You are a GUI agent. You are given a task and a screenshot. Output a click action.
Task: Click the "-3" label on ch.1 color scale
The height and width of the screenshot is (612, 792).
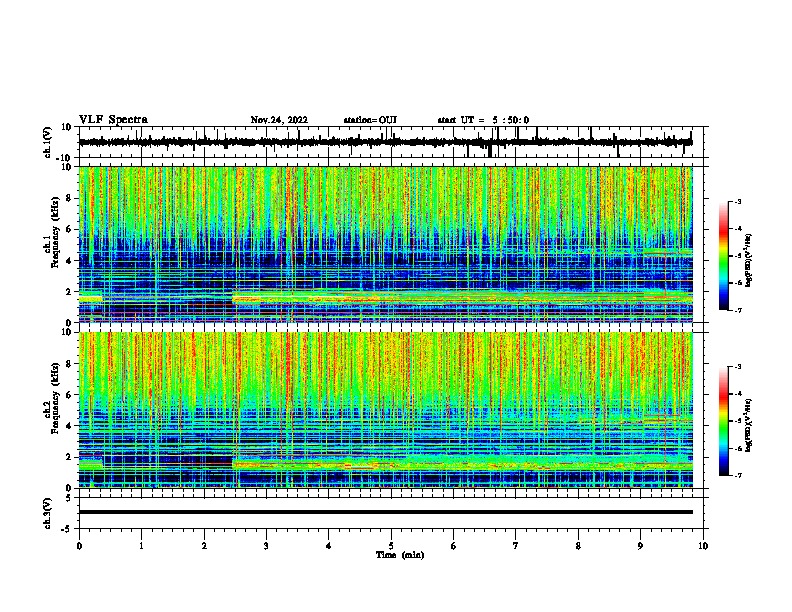[x=737, y=201]
